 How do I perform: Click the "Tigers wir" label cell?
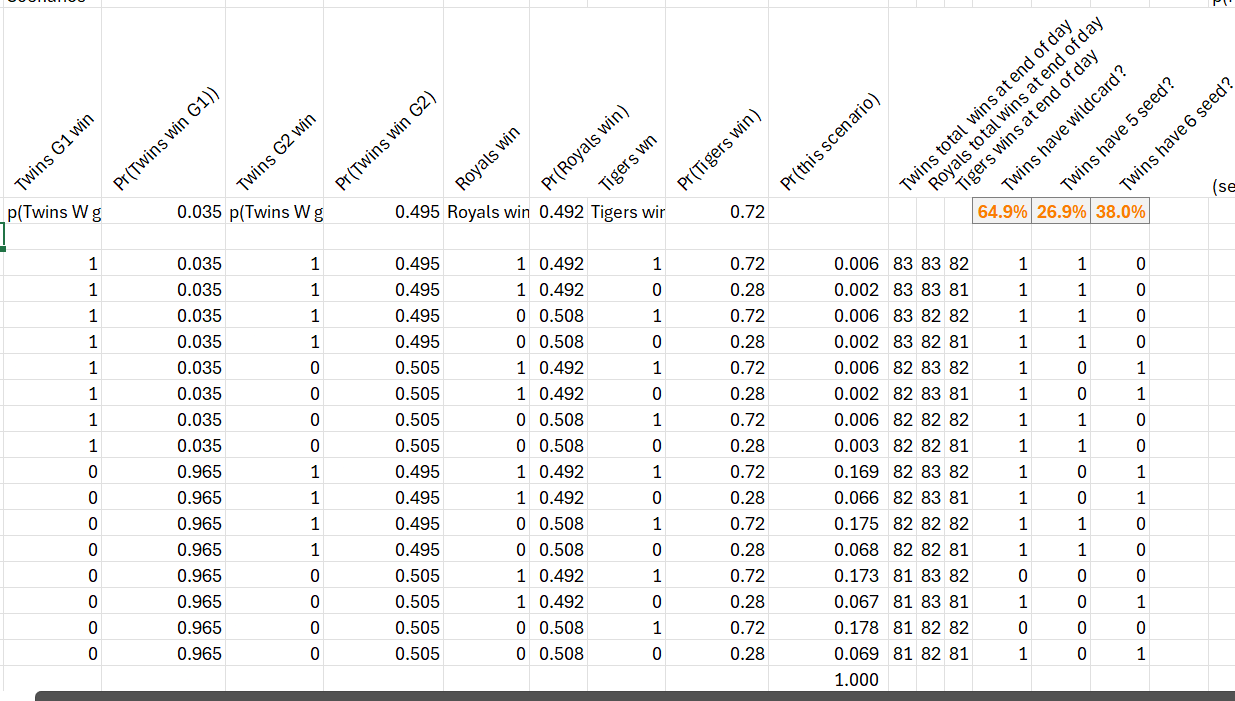pos(626,212)
